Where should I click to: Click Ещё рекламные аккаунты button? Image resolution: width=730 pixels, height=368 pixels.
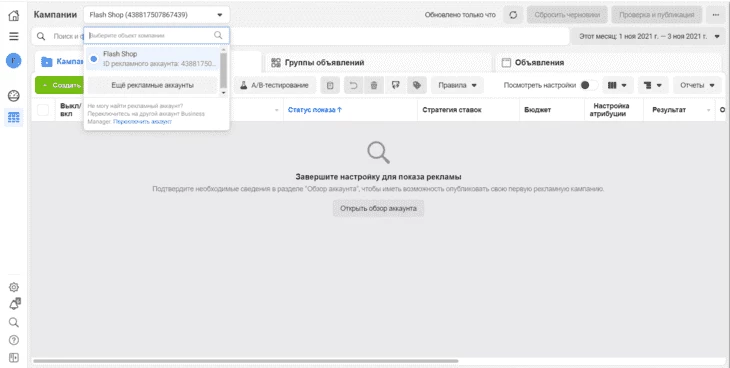pos(153,85)
